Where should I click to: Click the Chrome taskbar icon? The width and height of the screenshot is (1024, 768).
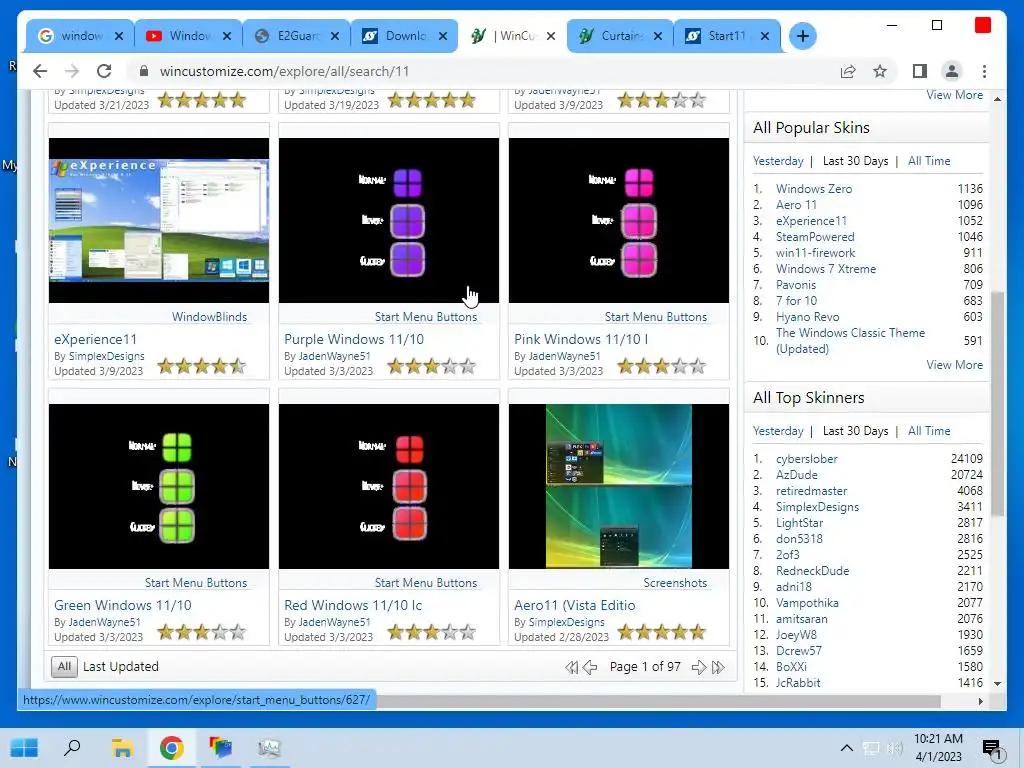click(171, 747)
